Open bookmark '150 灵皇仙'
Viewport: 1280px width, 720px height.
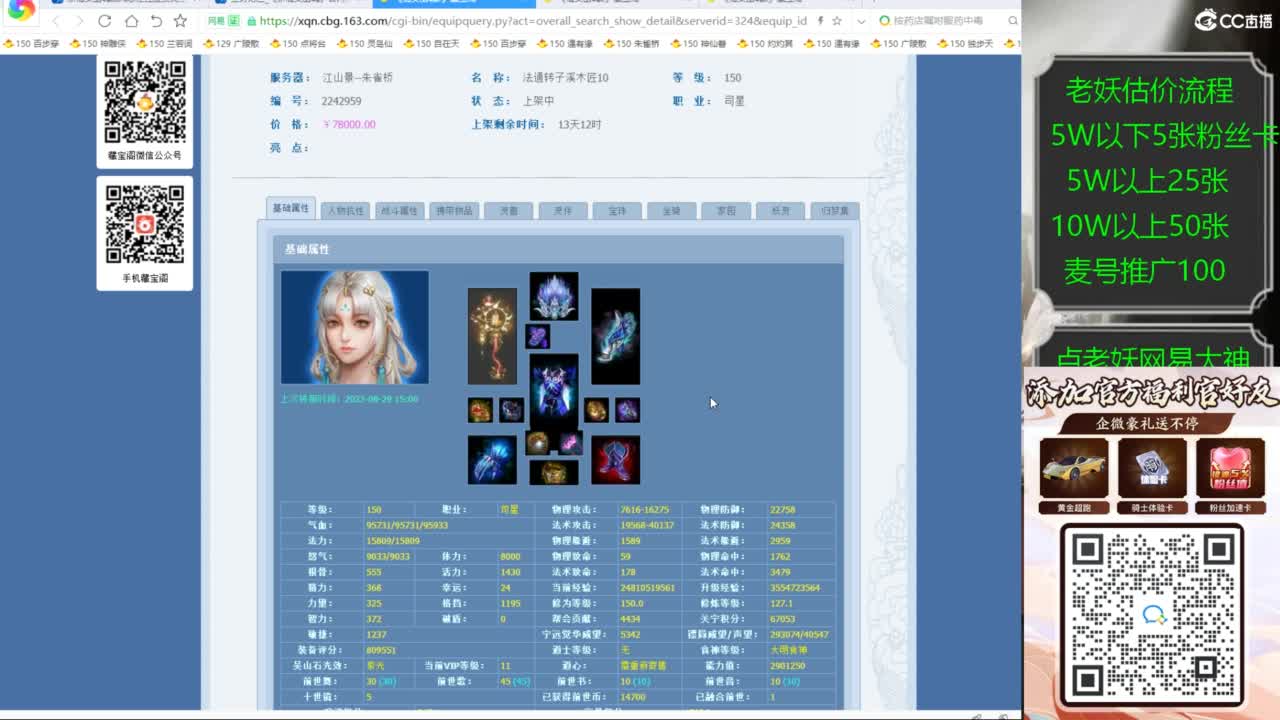coord(364,44)
